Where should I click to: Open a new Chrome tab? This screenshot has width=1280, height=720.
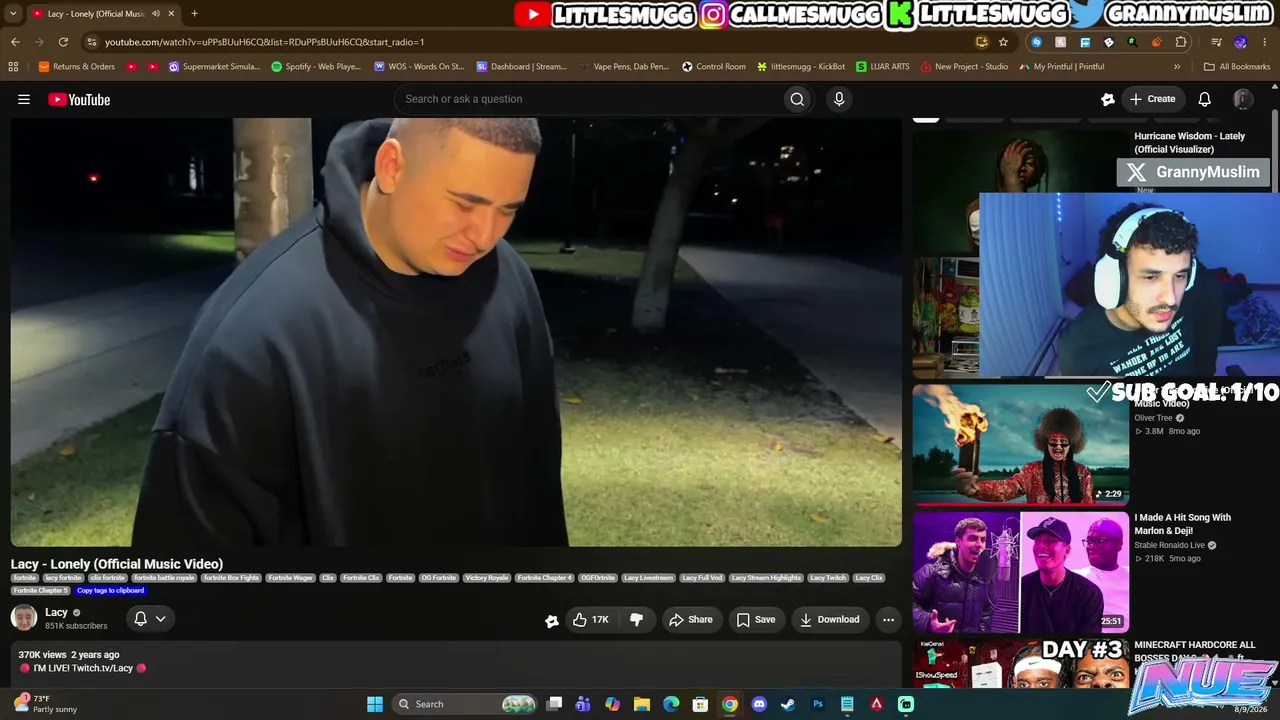point(194,14)
